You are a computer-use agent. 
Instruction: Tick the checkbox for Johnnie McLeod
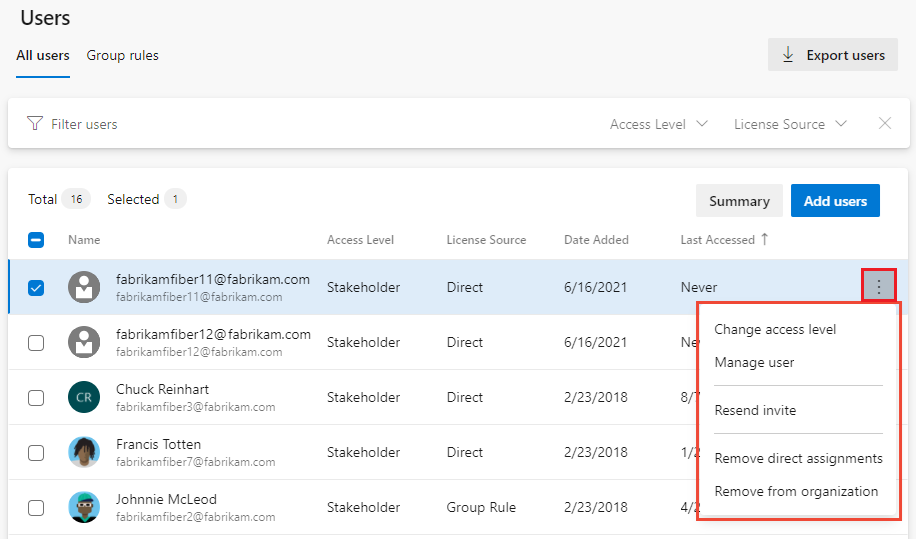[36, 508]
